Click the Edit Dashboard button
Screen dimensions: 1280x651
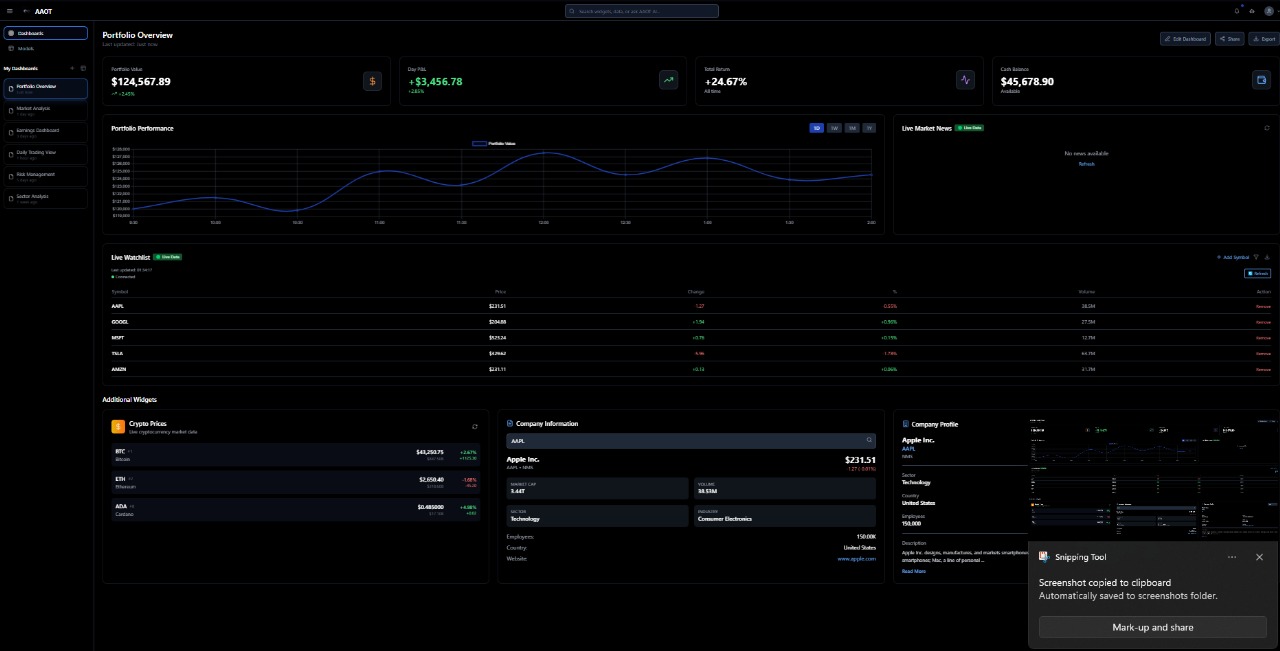click(1185, 39)
